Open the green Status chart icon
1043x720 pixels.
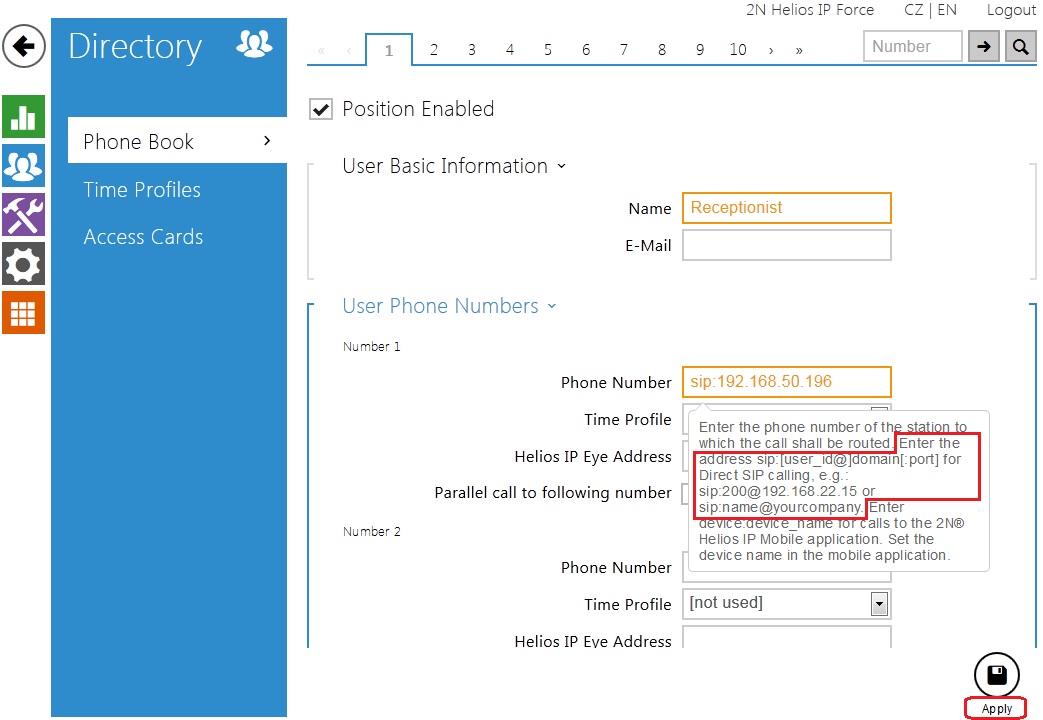23,117
